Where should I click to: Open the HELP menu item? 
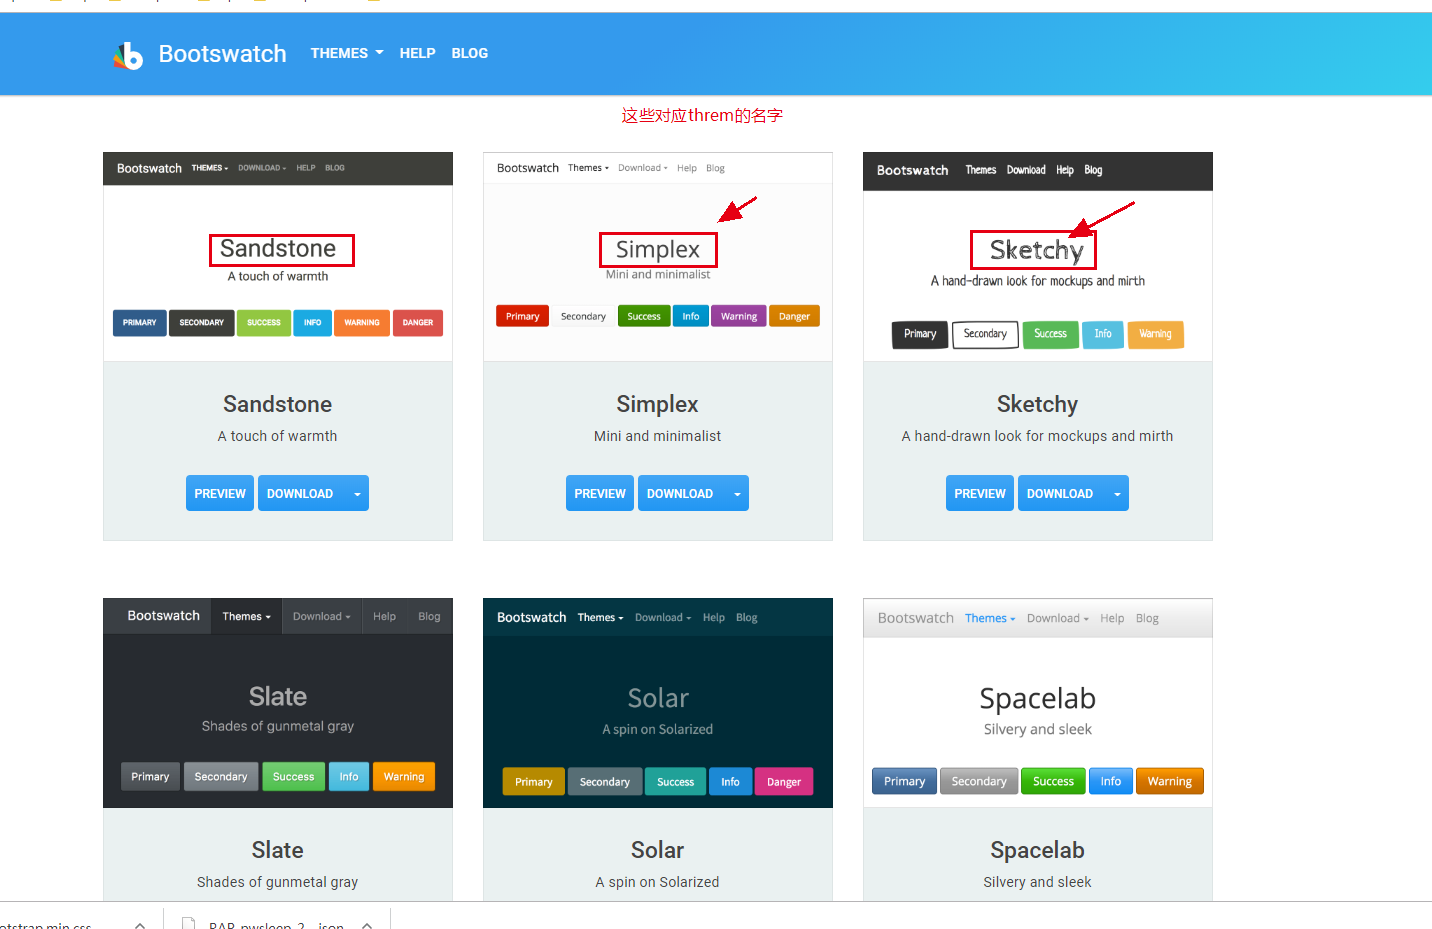click(x=417, y=53)
